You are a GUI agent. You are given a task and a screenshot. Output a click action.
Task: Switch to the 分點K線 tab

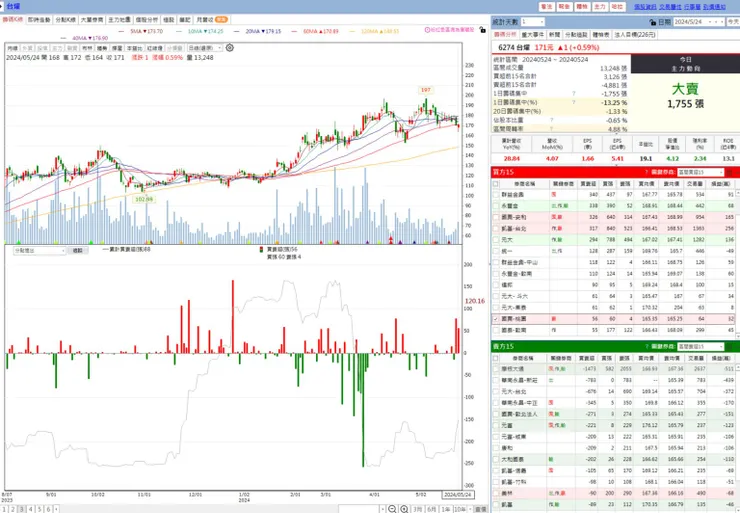coord(65,20)
